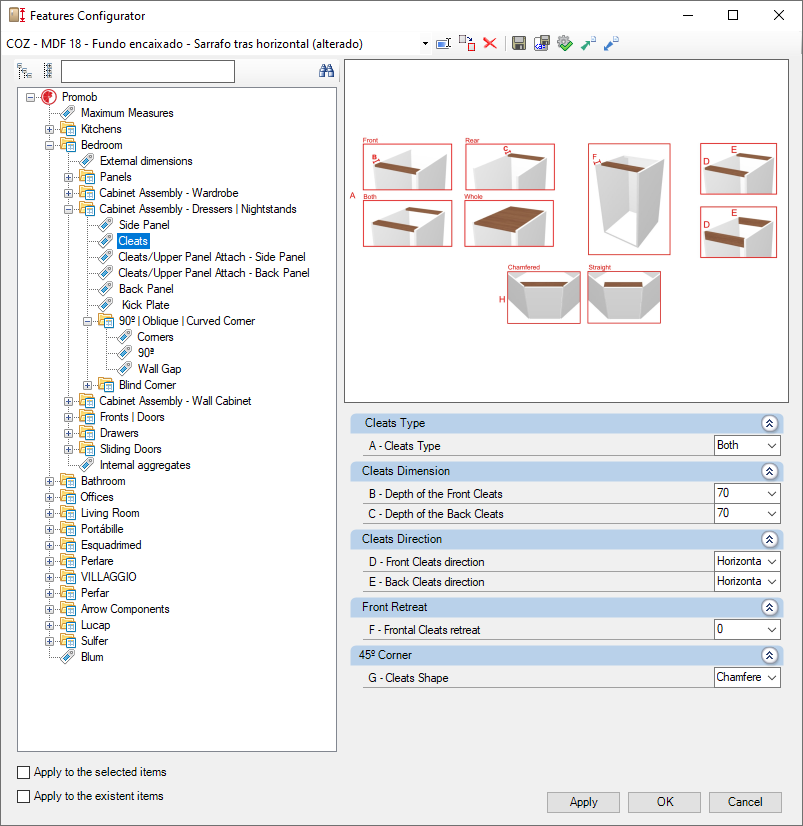Click the OK button
803x826 pixels.
664,802
